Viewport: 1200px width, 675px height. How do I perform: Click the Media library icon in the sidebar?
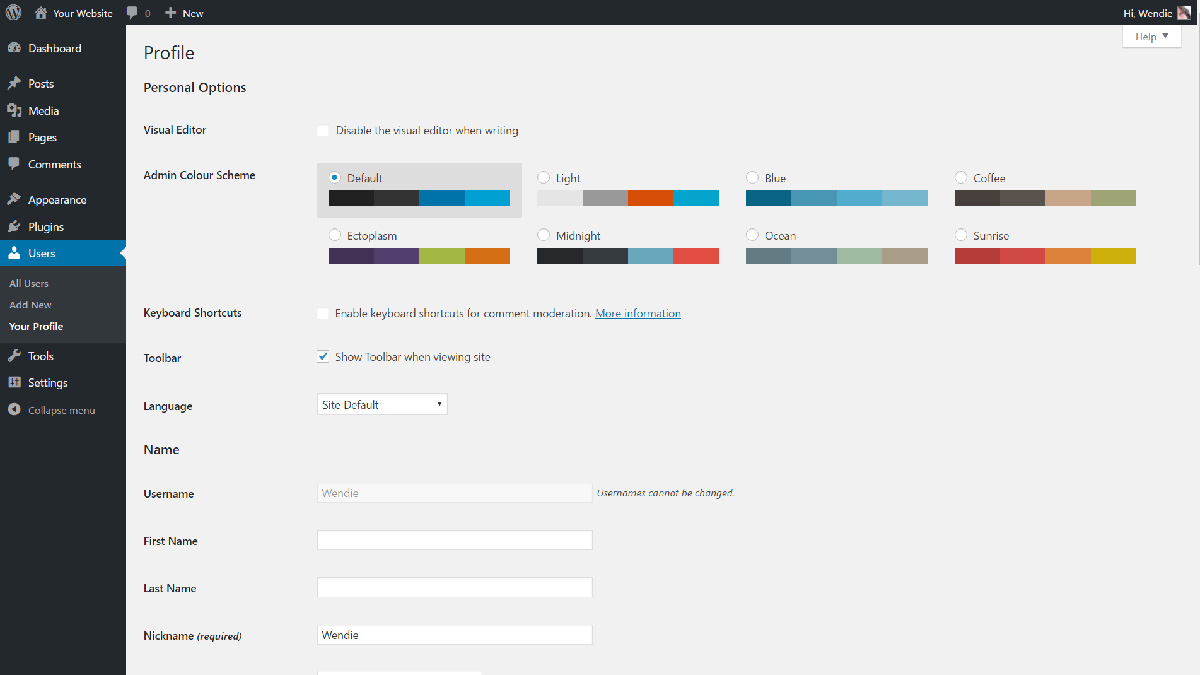point(16,110)
